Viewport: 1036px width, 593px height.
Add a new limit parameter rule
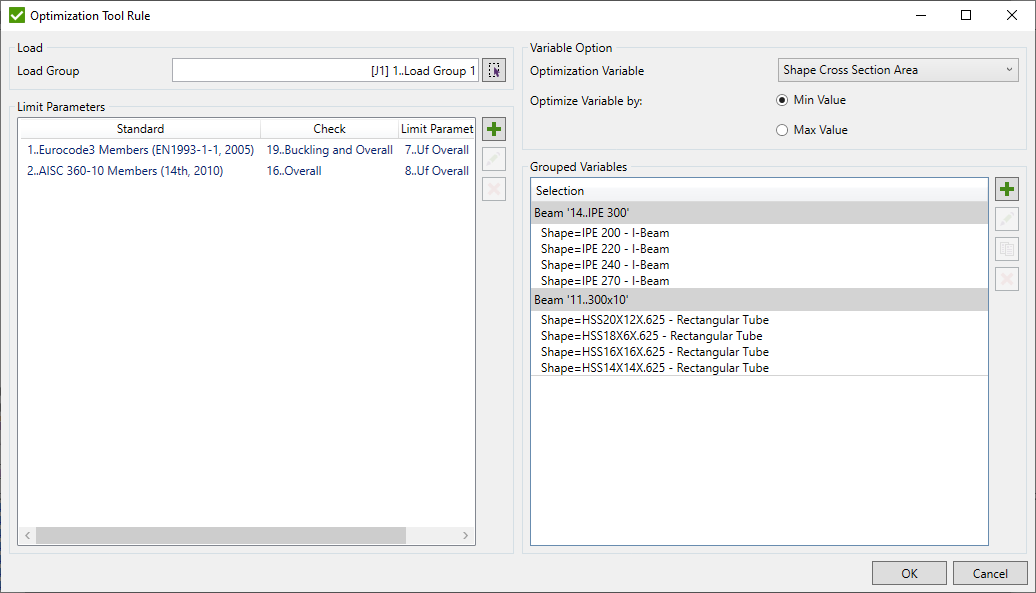point(493,128)
